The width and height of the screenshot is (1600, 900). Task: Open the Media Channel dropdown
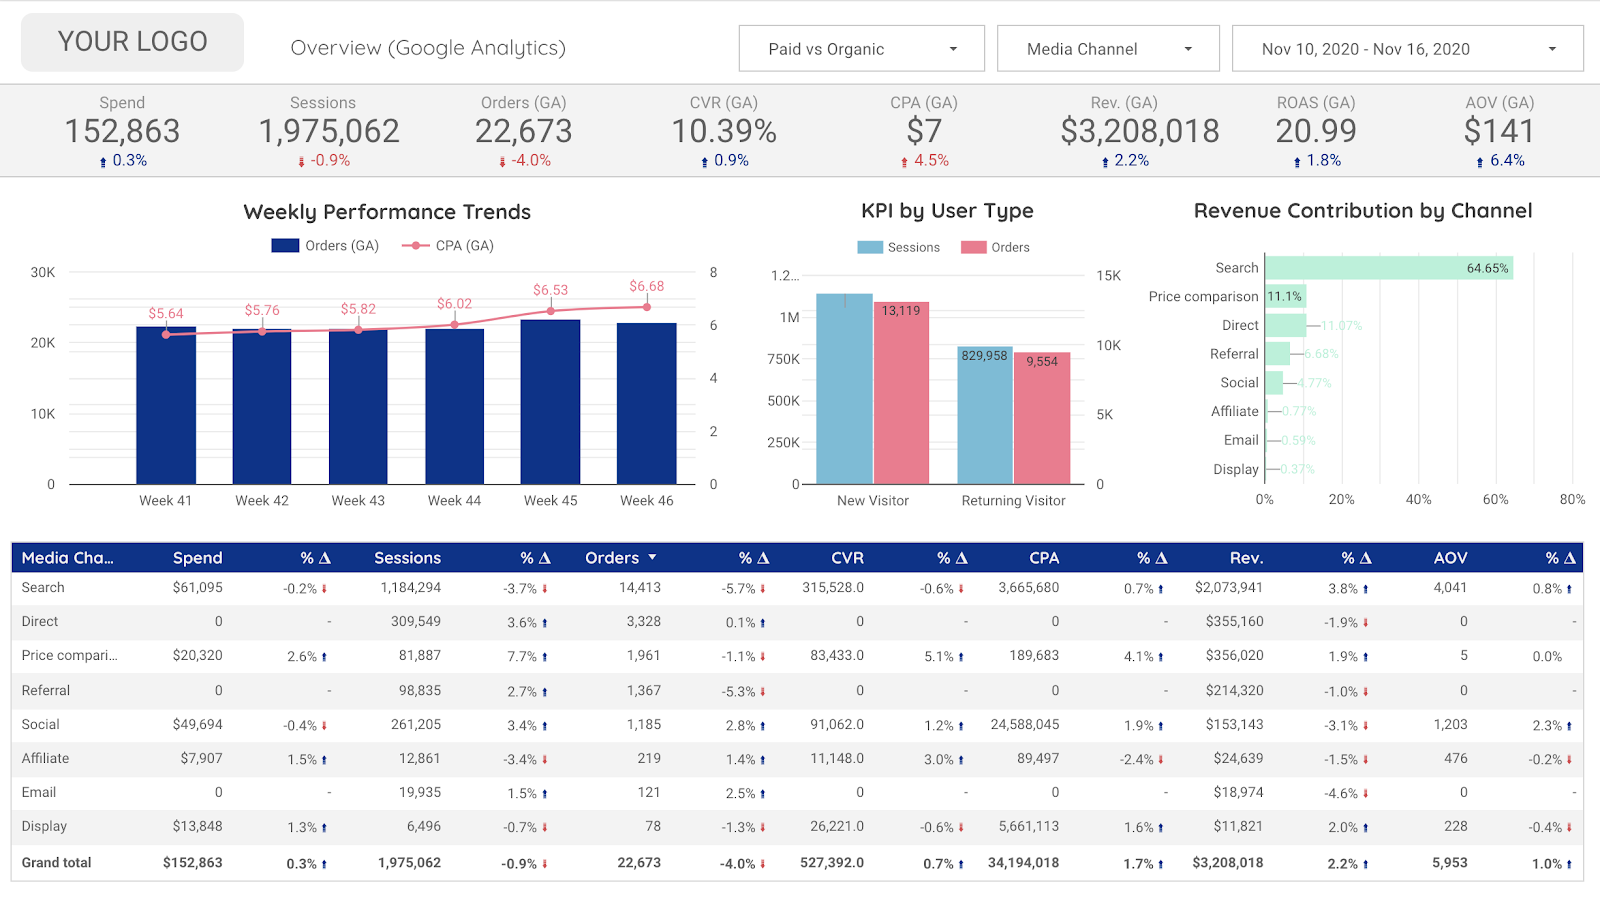point(1107,48)
